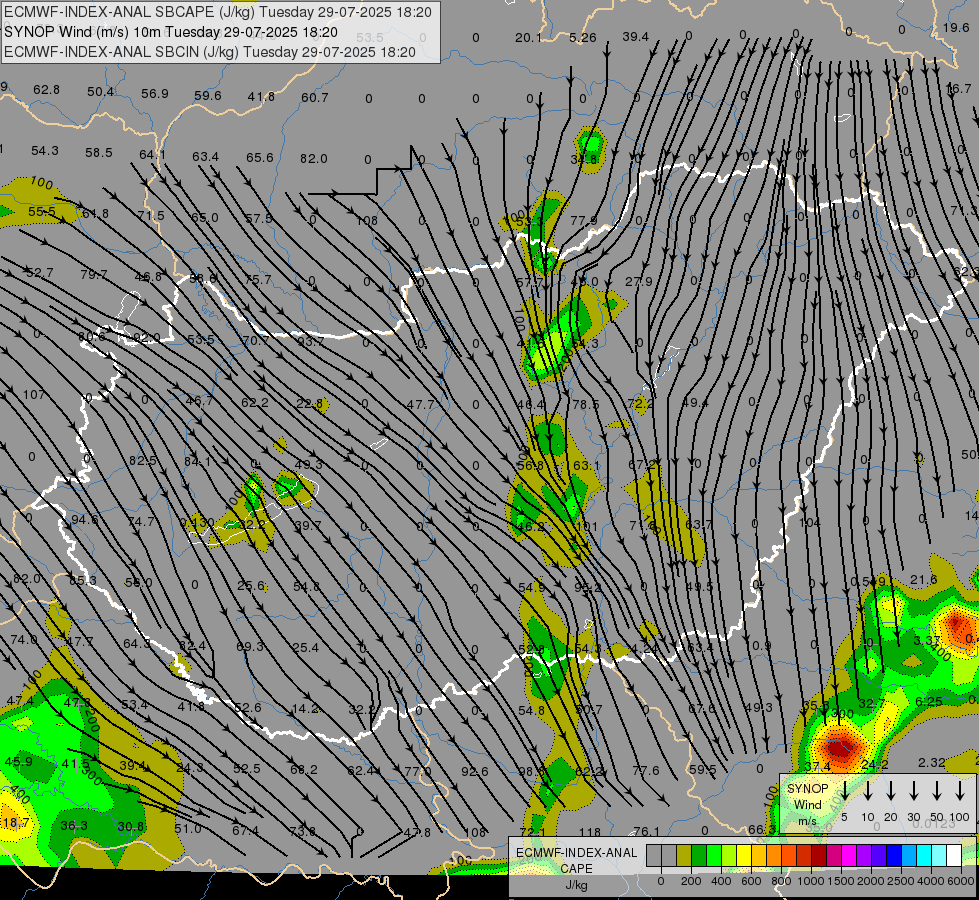Click the map value 104
The height and width of the screenshot is (900, 979).
click(810, 522)
